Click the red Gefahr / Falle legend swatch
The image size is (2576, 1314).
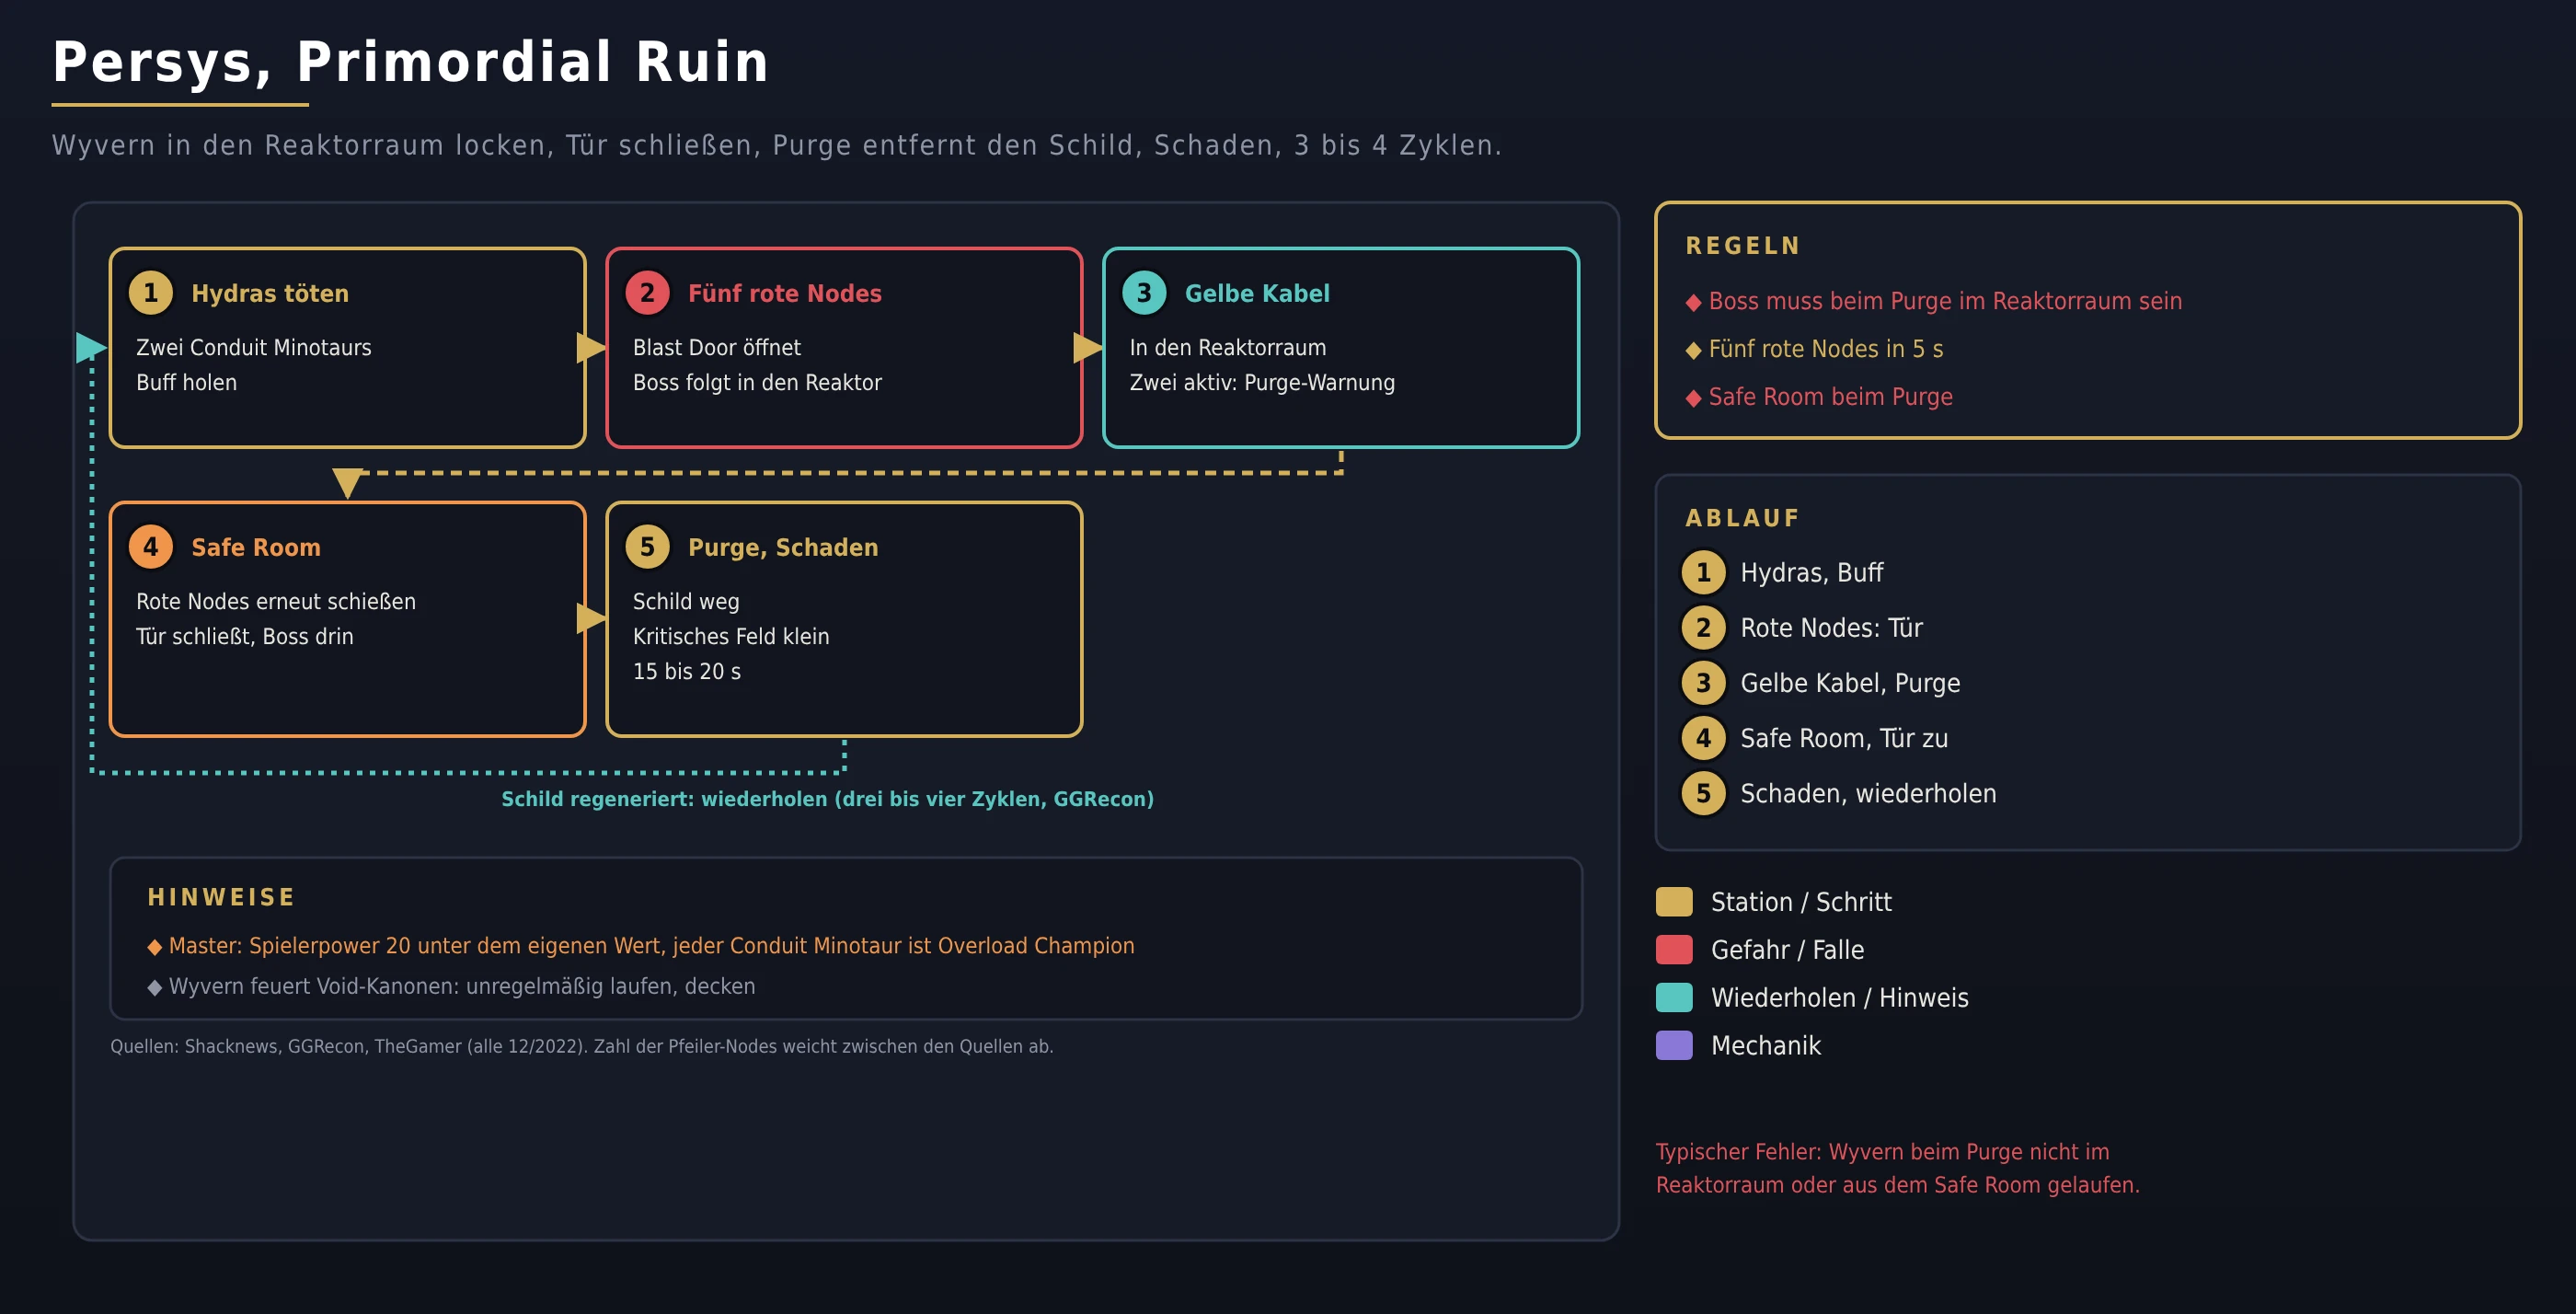(x=1674, y=949)
